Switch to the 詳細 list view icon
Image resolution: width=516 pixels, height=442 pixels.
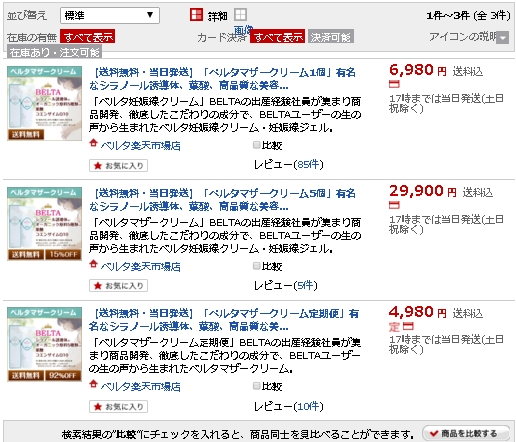coord(196,15)
